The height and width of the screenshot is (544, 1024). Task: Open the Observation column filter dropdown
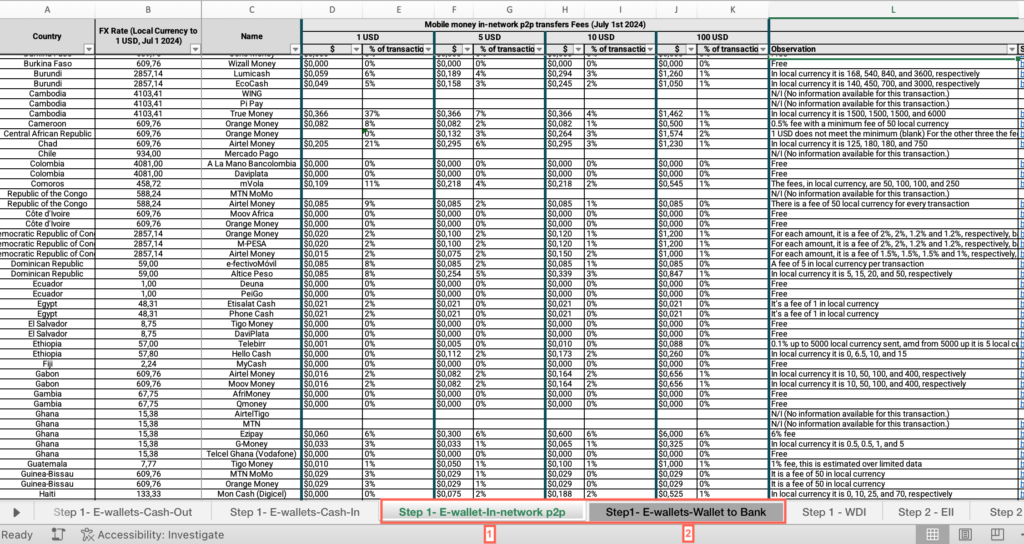tap(1012, 50)
